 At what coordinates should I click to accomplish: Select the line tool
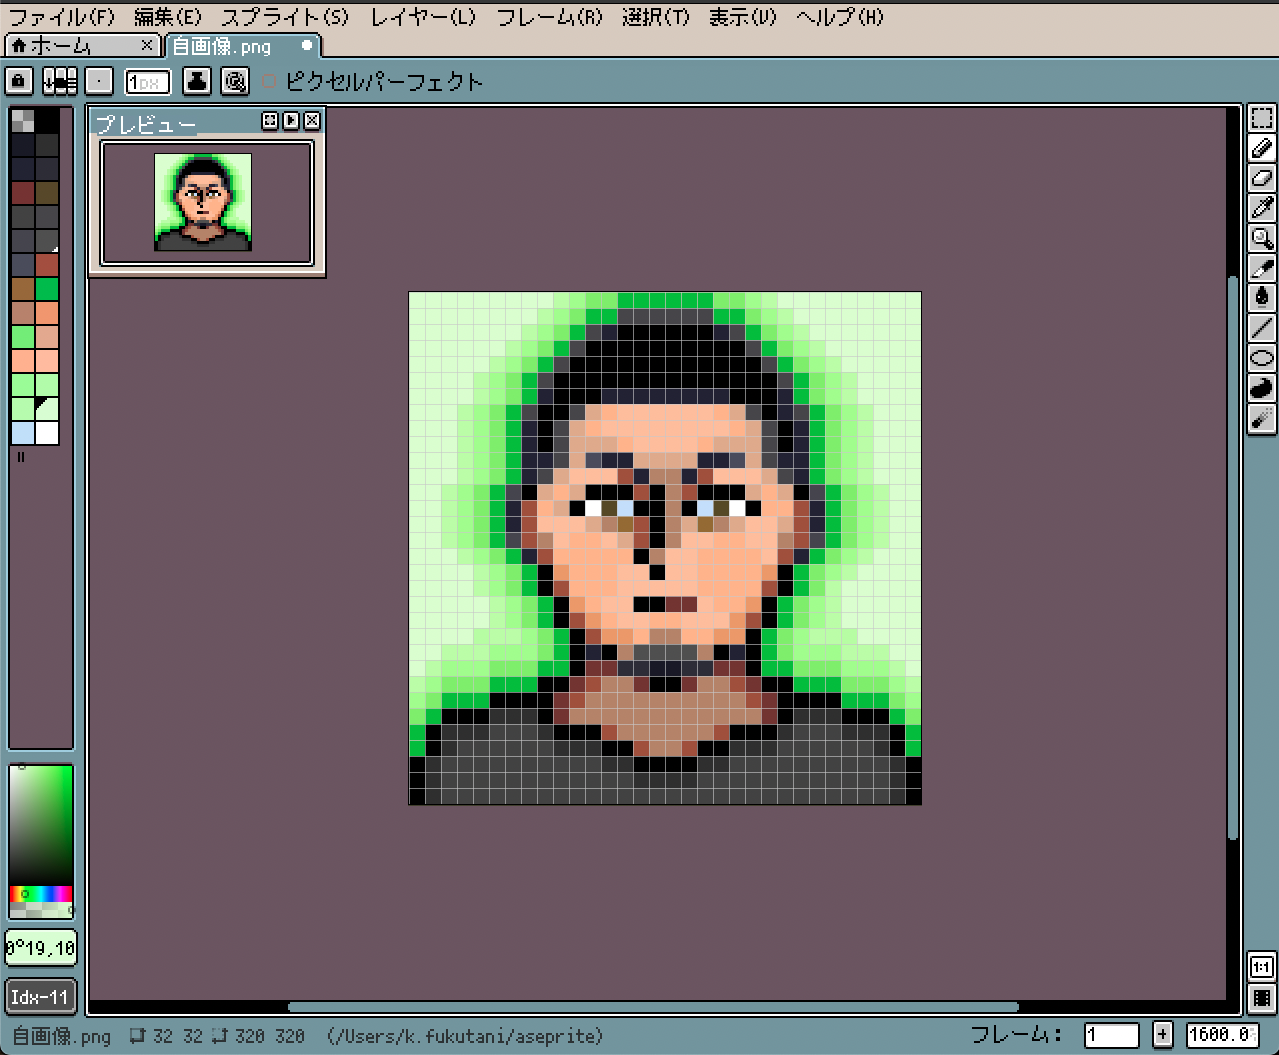pos(1262,327)
